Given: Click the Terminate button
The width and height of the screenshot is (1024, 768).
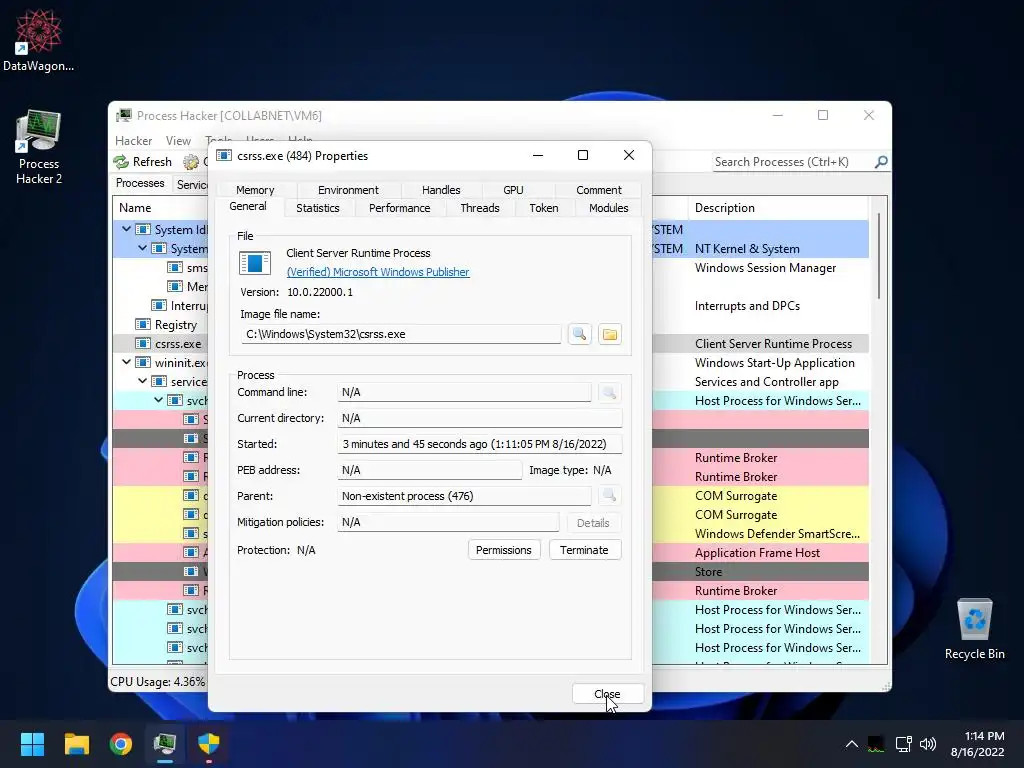Looking at the screenshot, I should tap(584, 550).
